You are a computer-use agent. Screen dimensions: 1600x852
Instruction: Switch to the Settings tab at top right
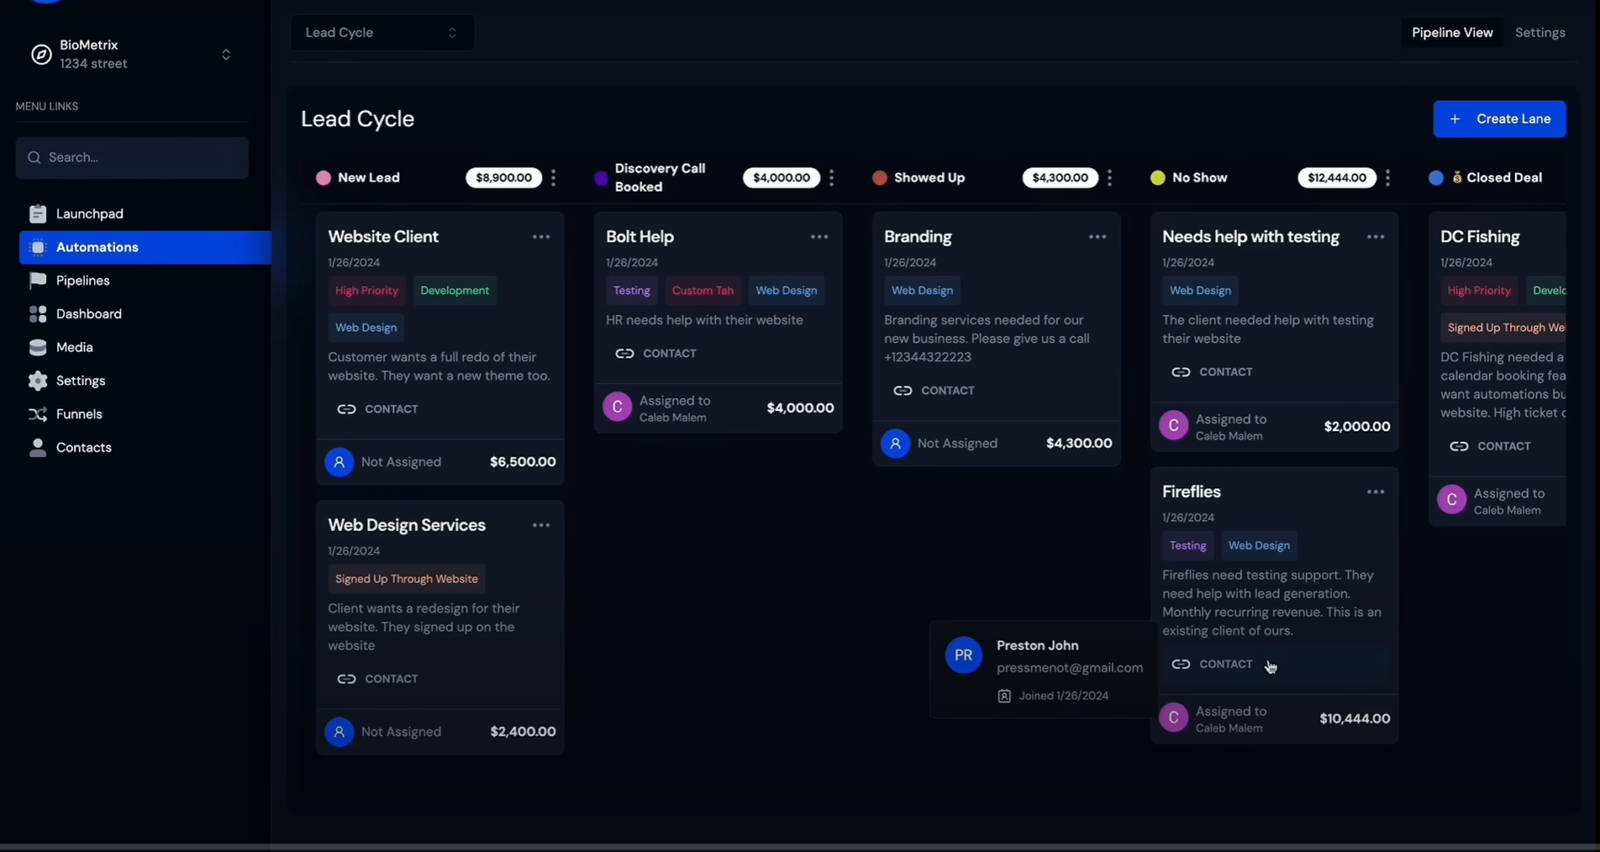click(1540, 33)
